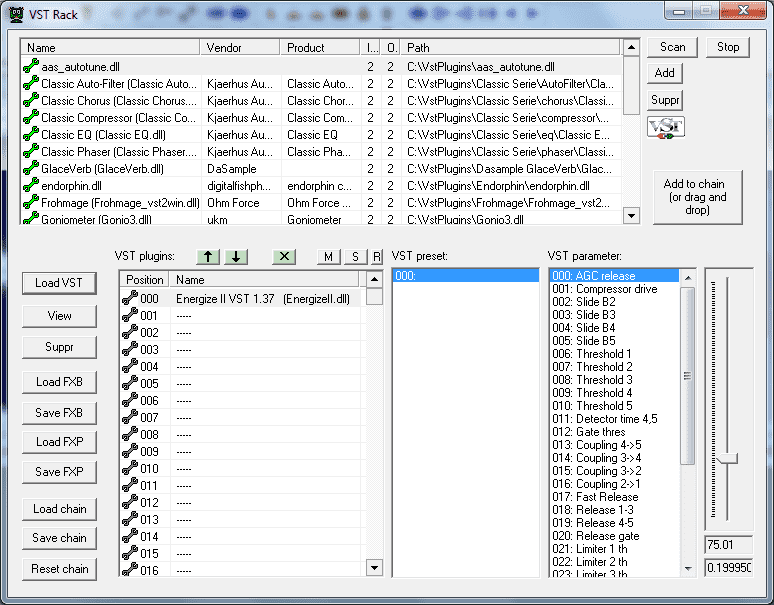Select preset 000: in VST preset list
The height and width of the screenshot is (605, 774).
tap(465, 275)
